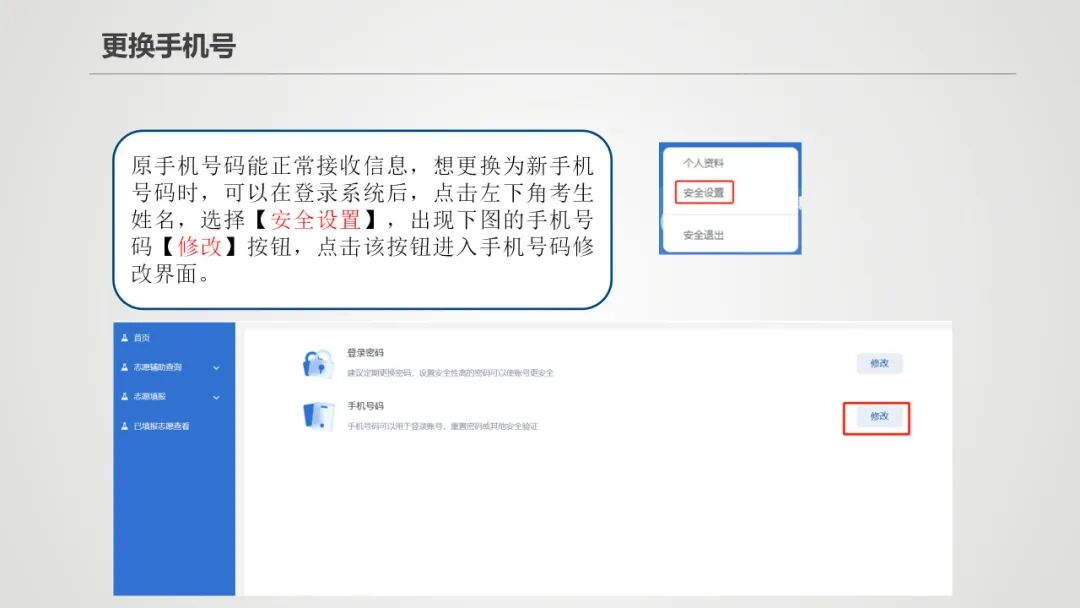Click the user icon next to 首页

123,337
